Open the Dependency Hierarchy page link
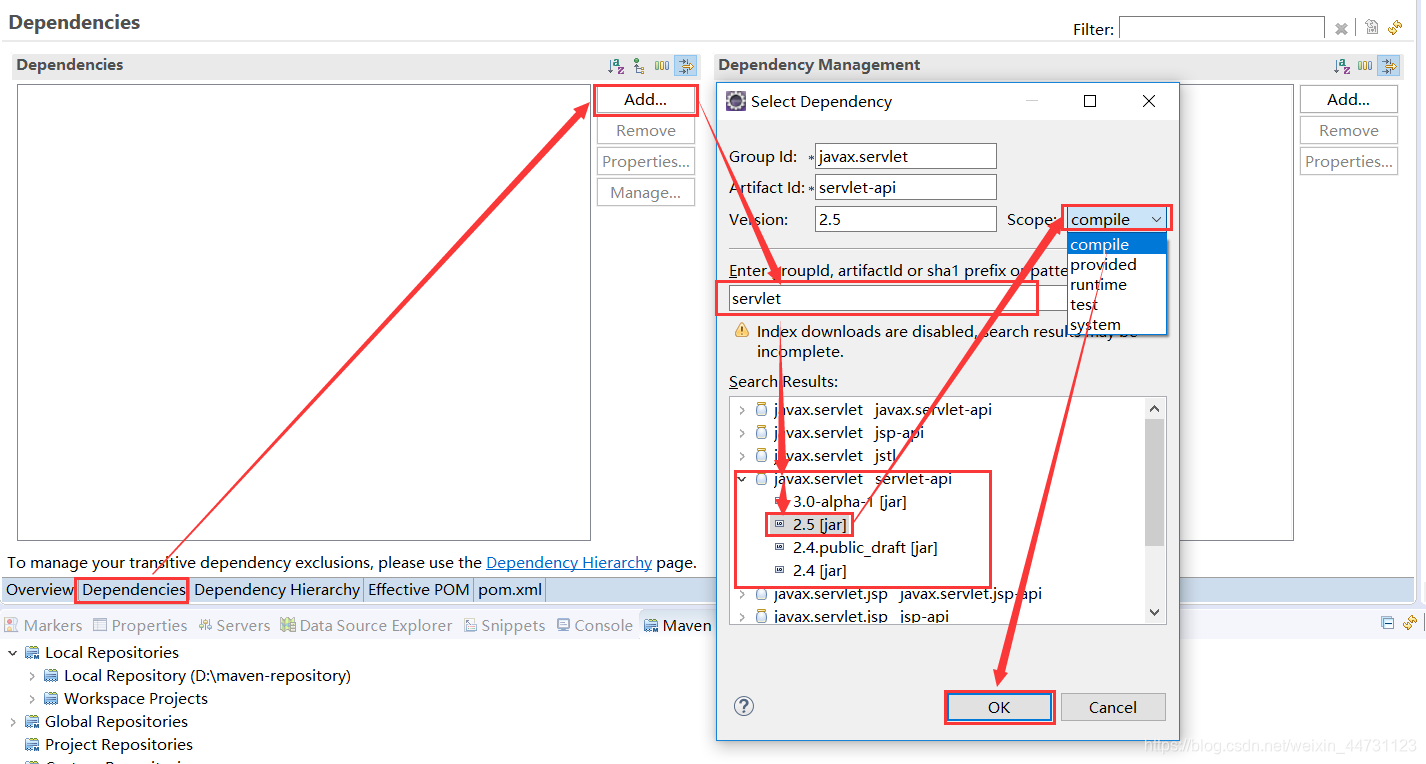The image size is (1426, 764). tap(569, 562)
